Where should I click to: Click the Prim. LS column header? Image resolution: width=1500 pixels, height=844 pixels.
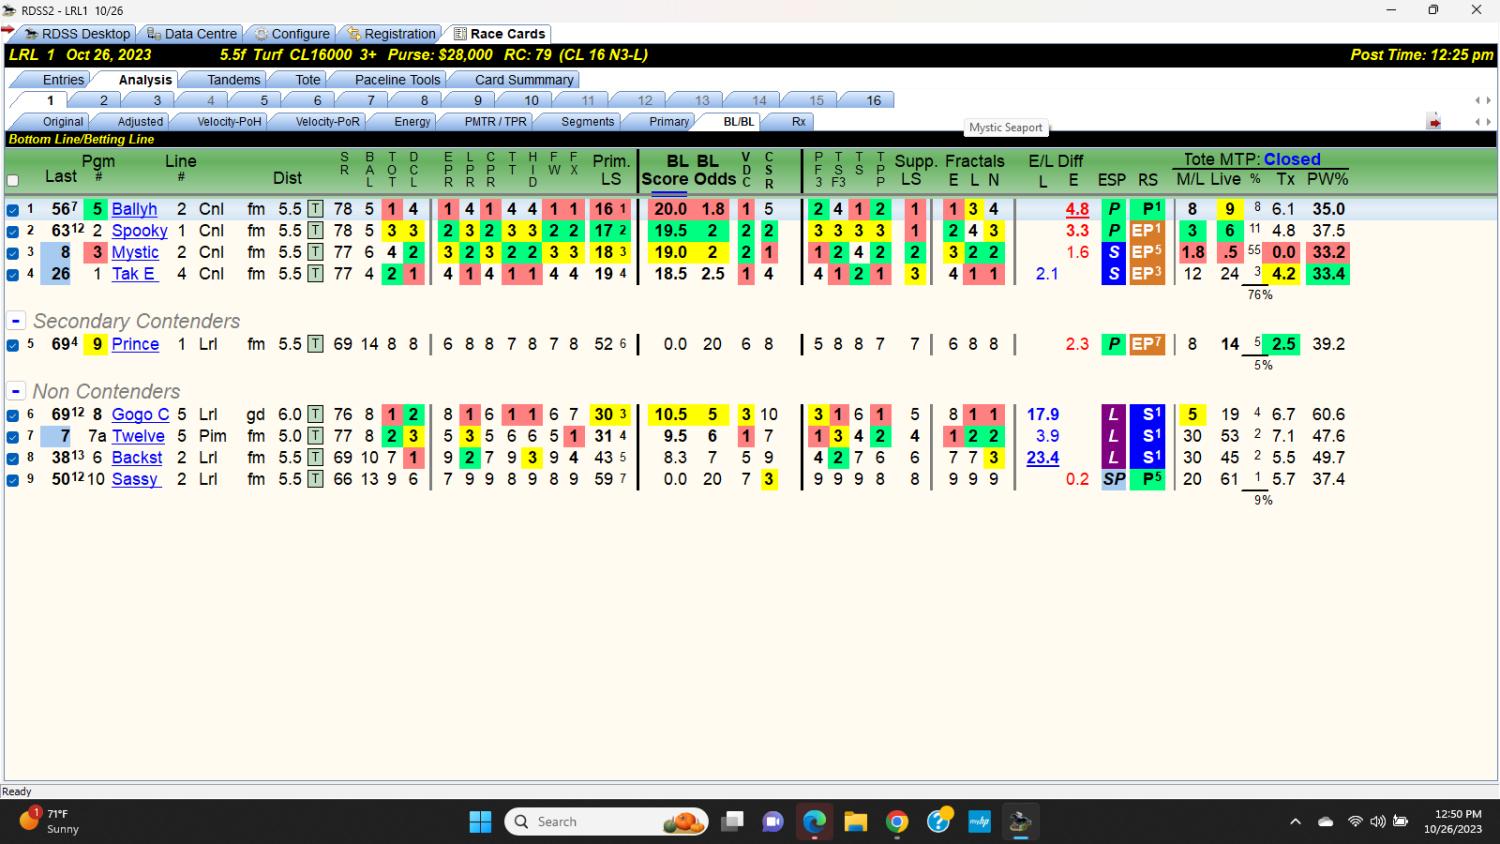[611, 170]
